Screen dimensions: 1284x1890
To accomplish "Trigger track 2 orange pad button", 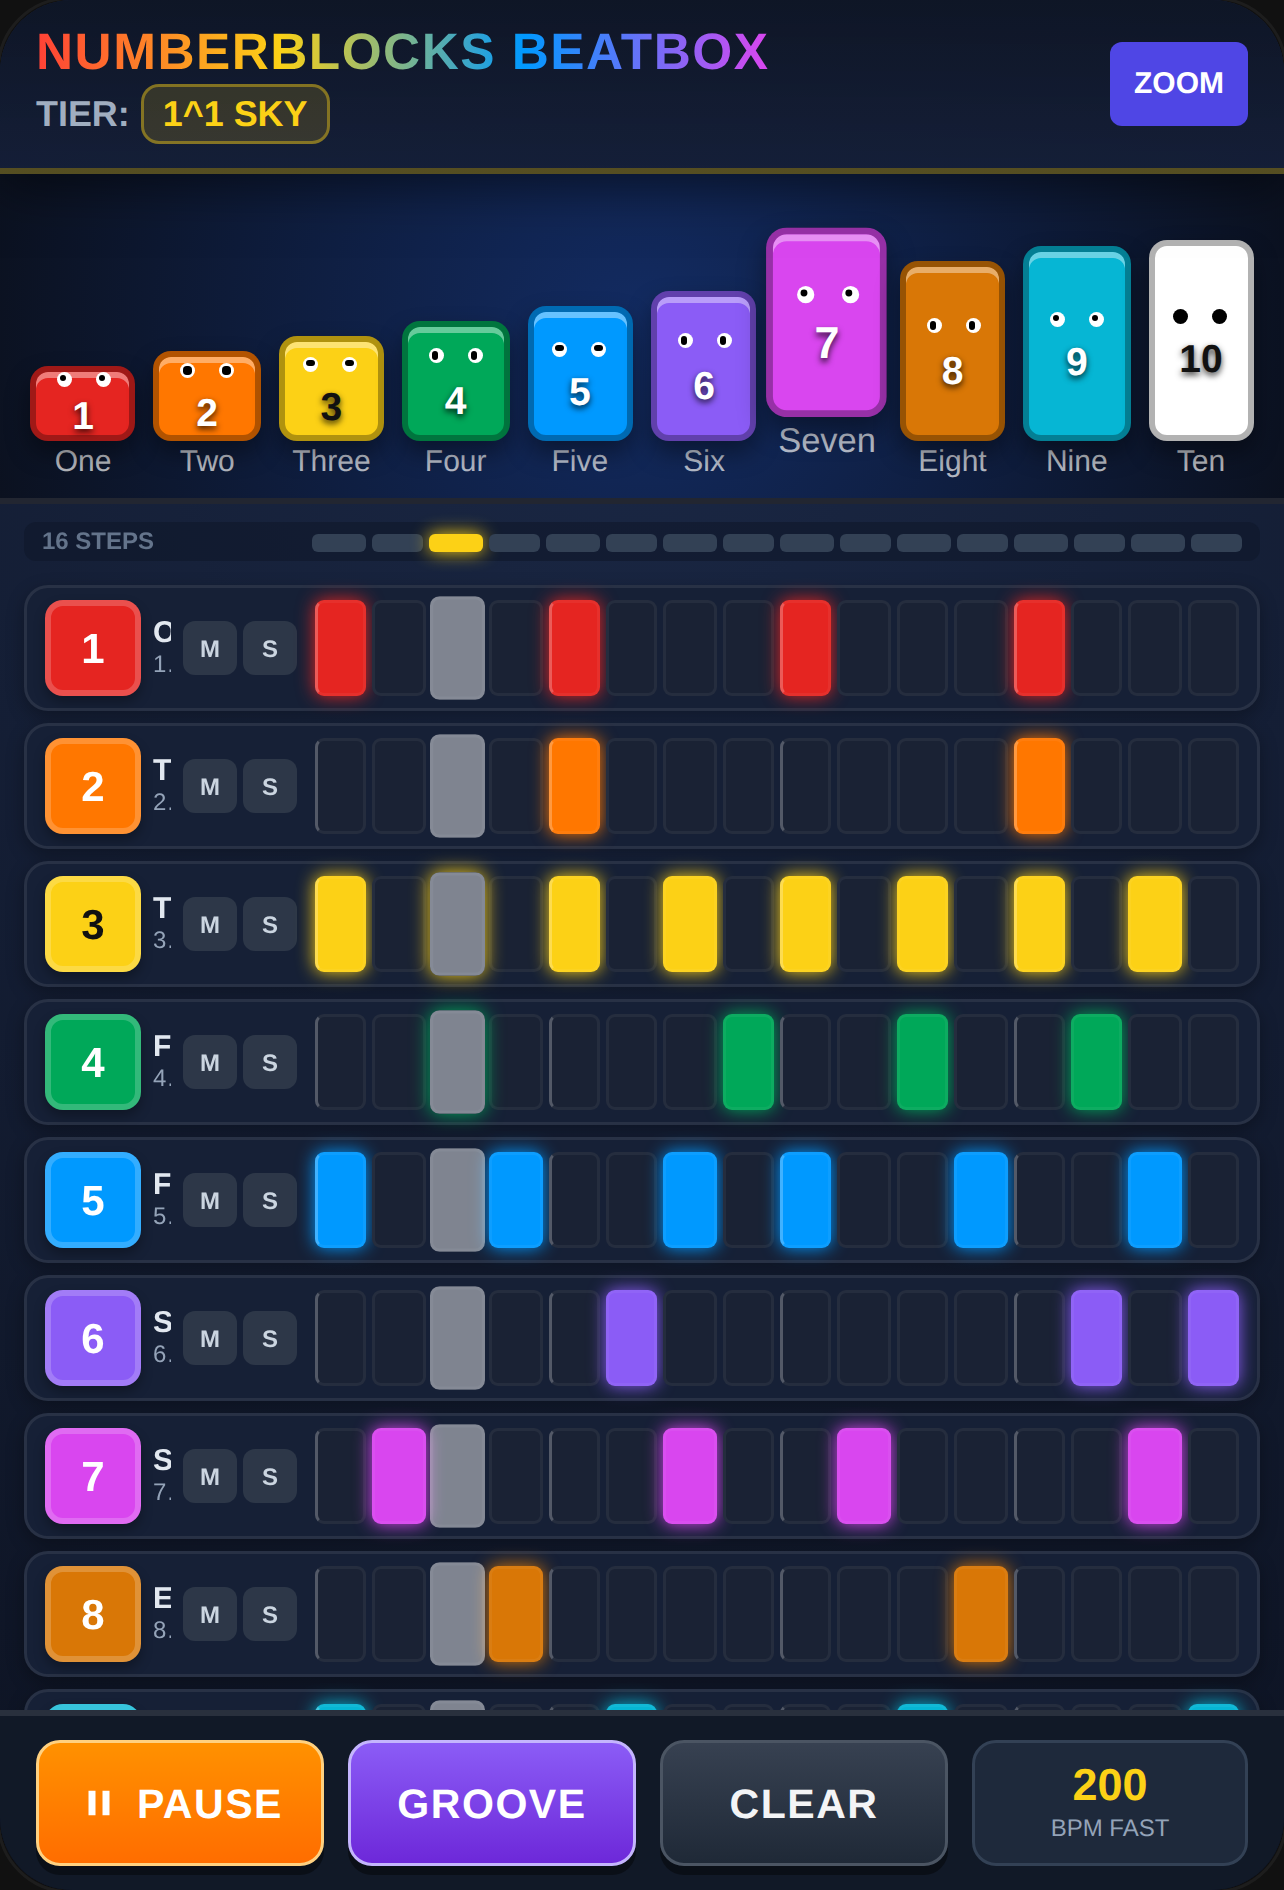I will tap(93, 786).
